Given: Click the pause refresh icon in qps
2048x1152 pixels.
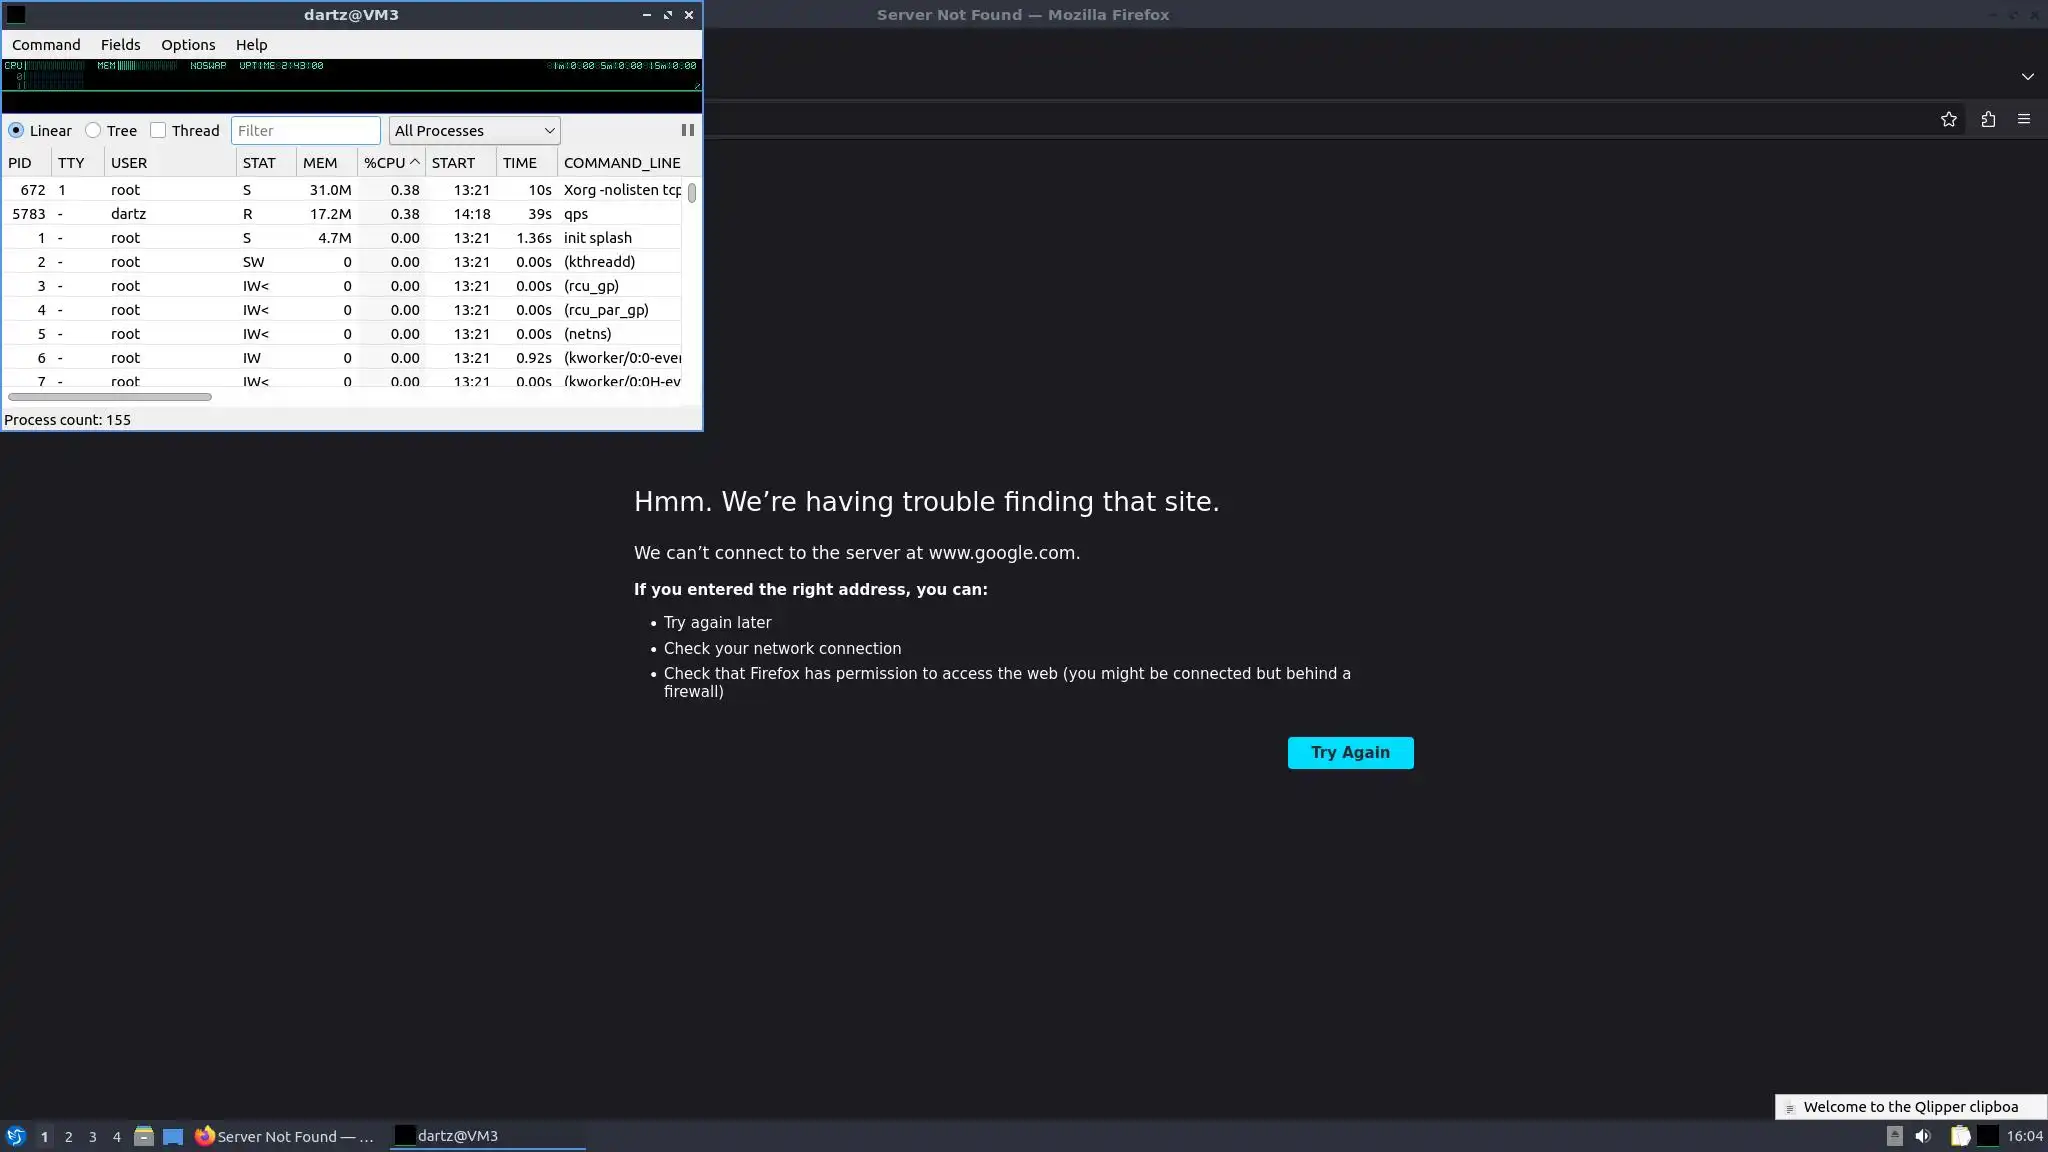Looking at the screenshot, I should [687, 130].
